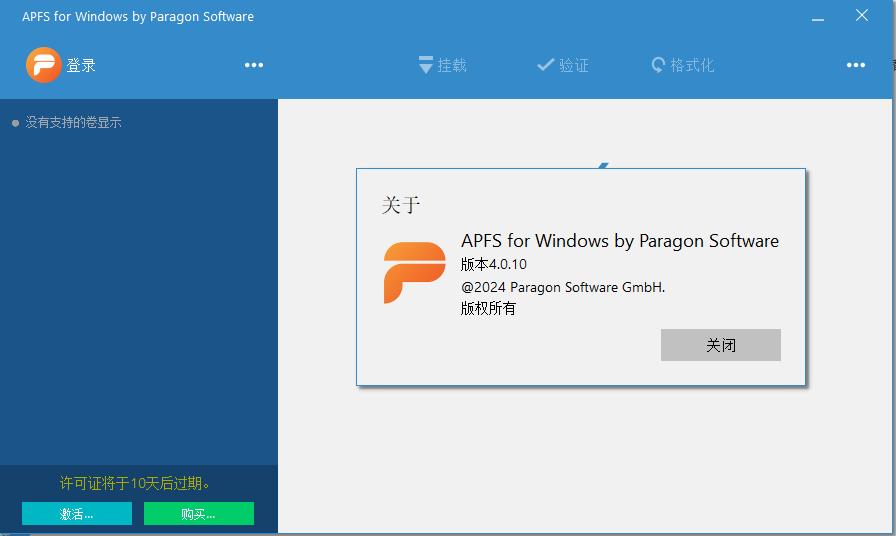Viewport: 896px width, 536px height.
Task: Open the 登录 sign-in link
Action: click(x=81, y=65)
